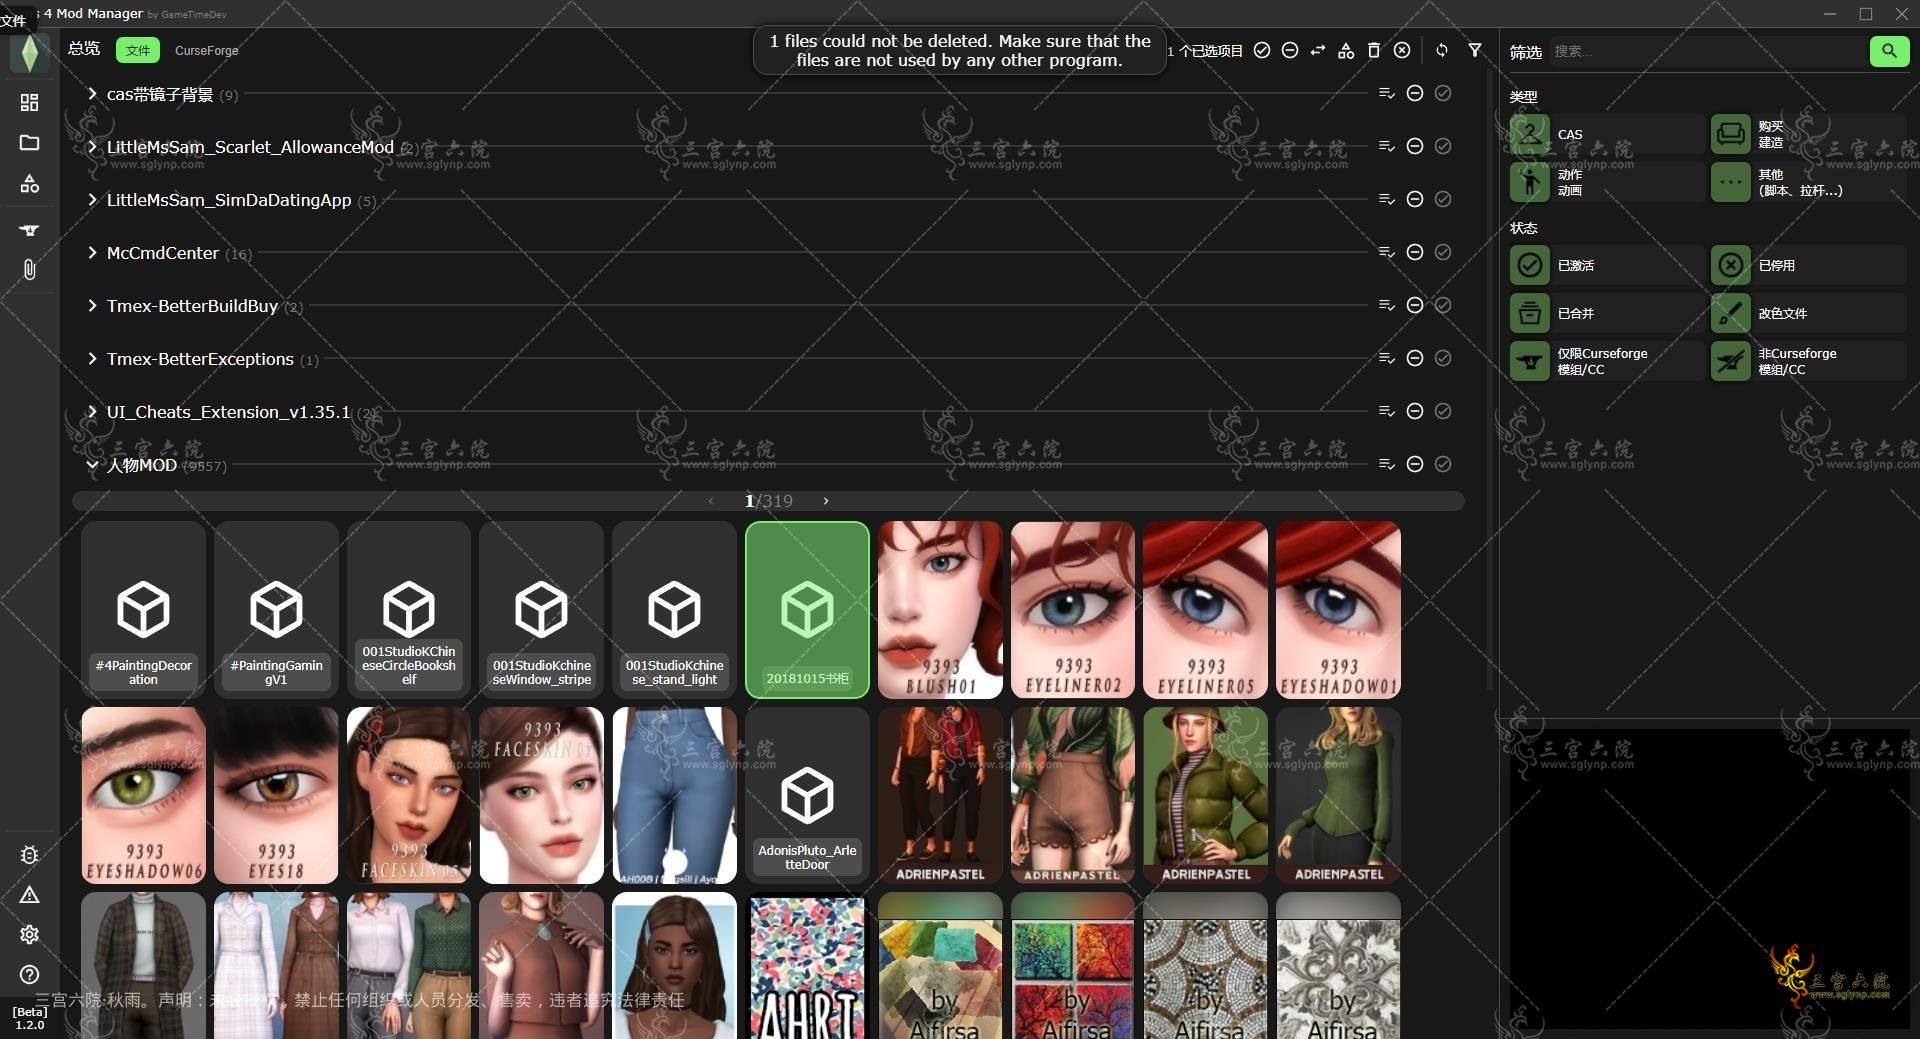Filter by 购买建造 type

1807,134
